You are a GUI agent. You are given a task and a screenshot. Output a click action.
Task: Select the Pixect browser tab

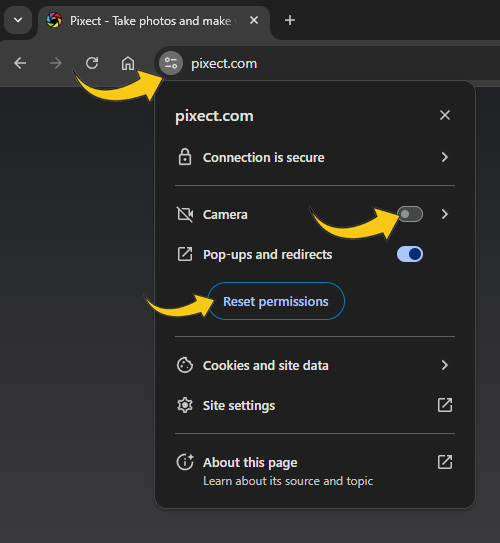point(153,21)
